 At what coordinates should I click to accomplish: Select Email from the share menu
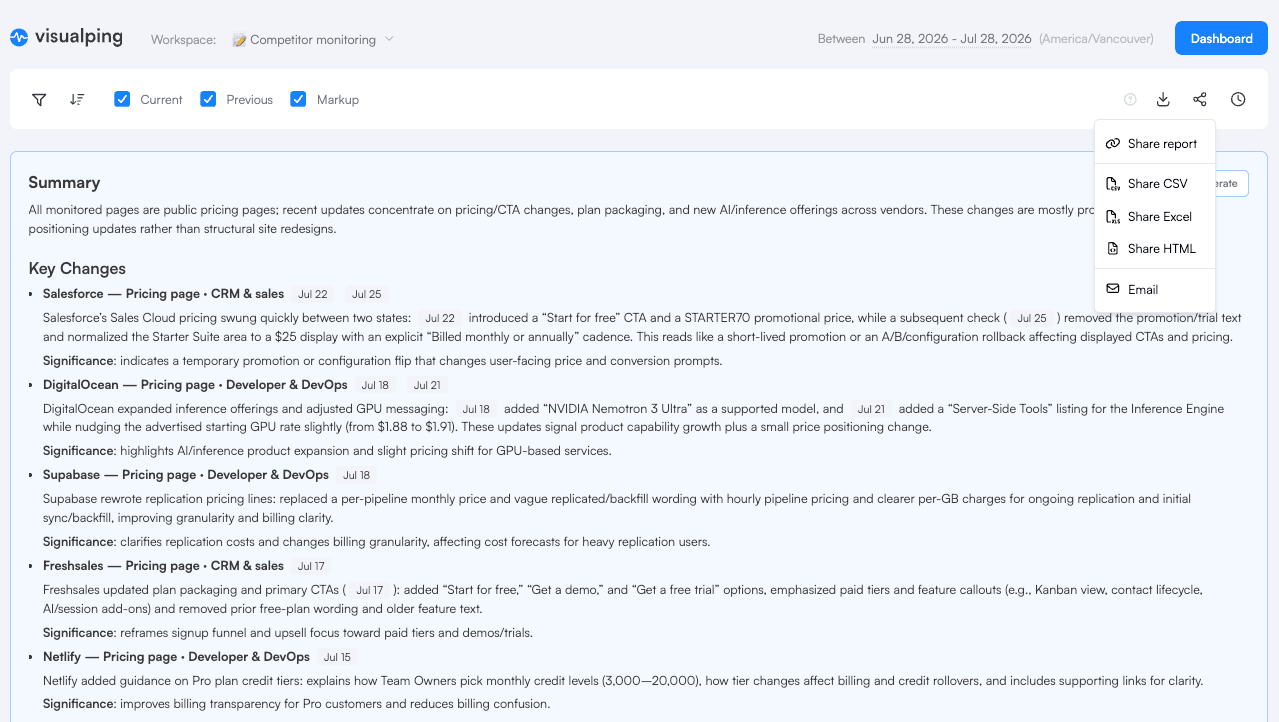1155,289
